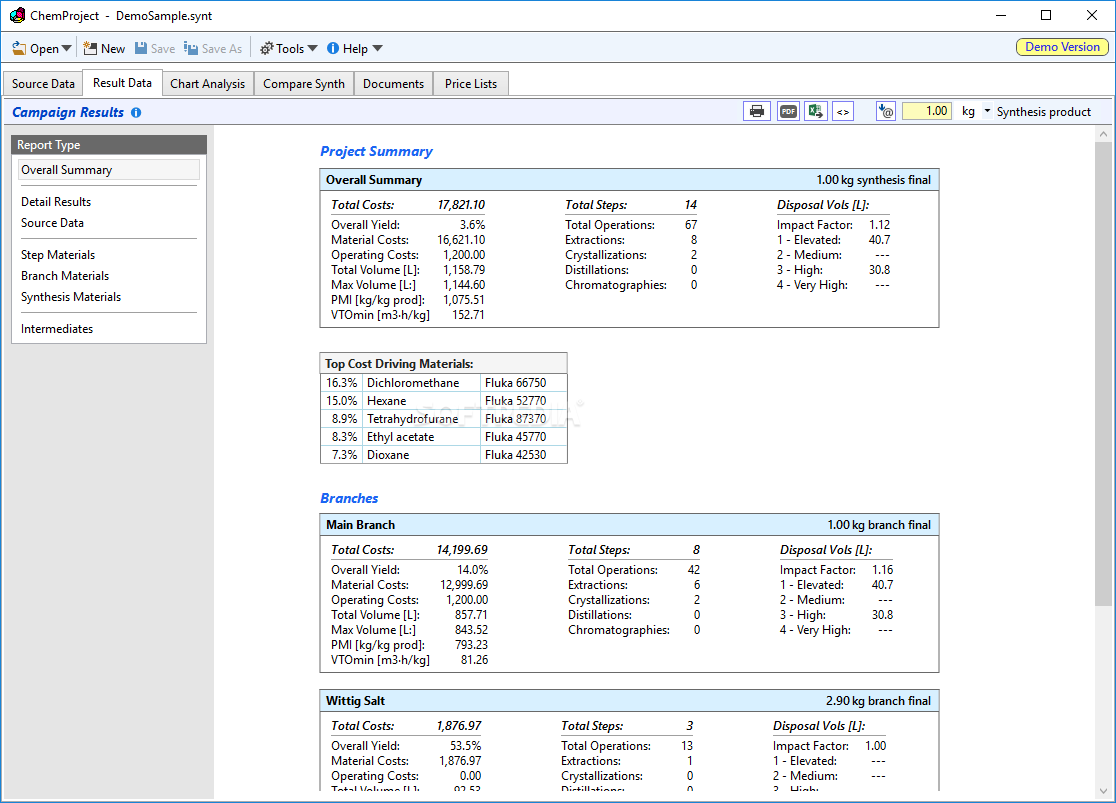Click the Tetrahydrofurane material row

(x=443, y=419)
